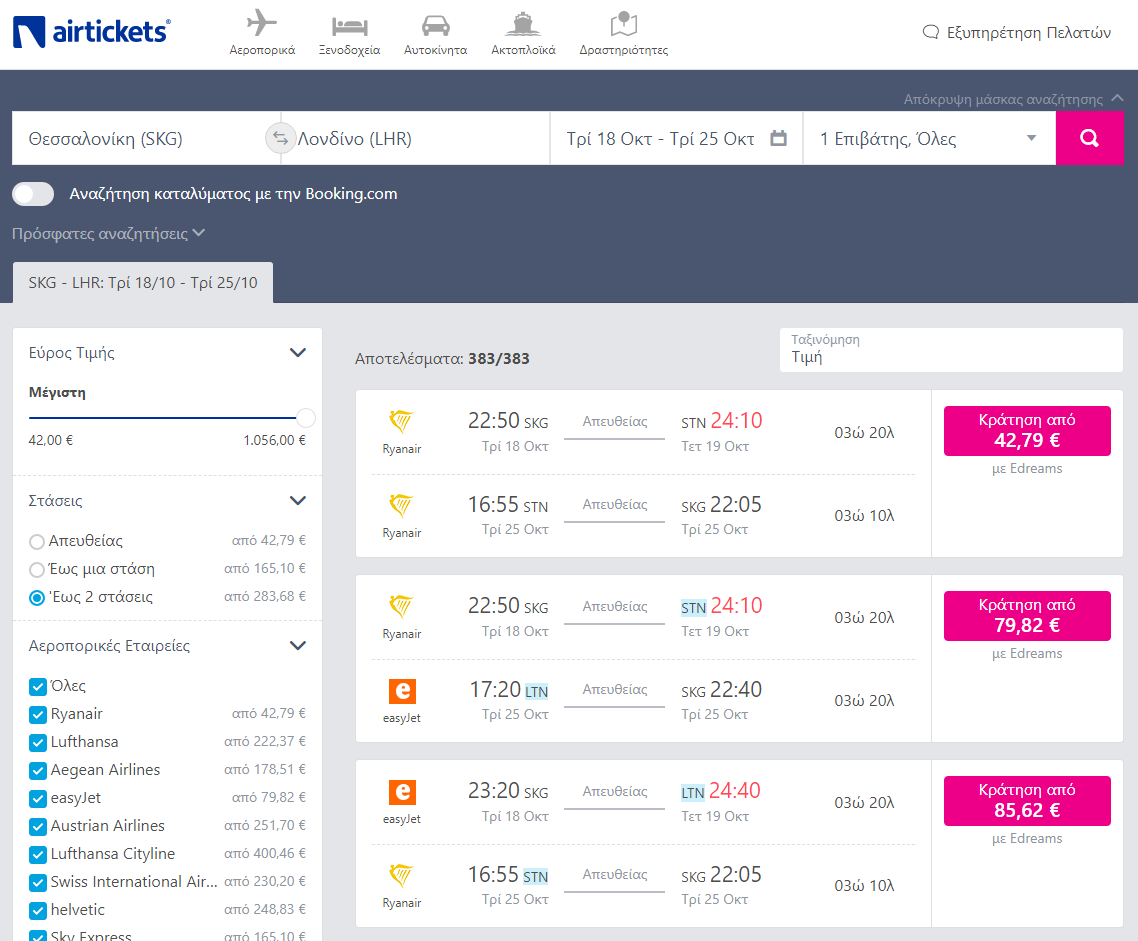The width and height of the screenshot is (1138, 941).
Task: Collapse the Στάσεις filter section
Action: tap(298, 501)
